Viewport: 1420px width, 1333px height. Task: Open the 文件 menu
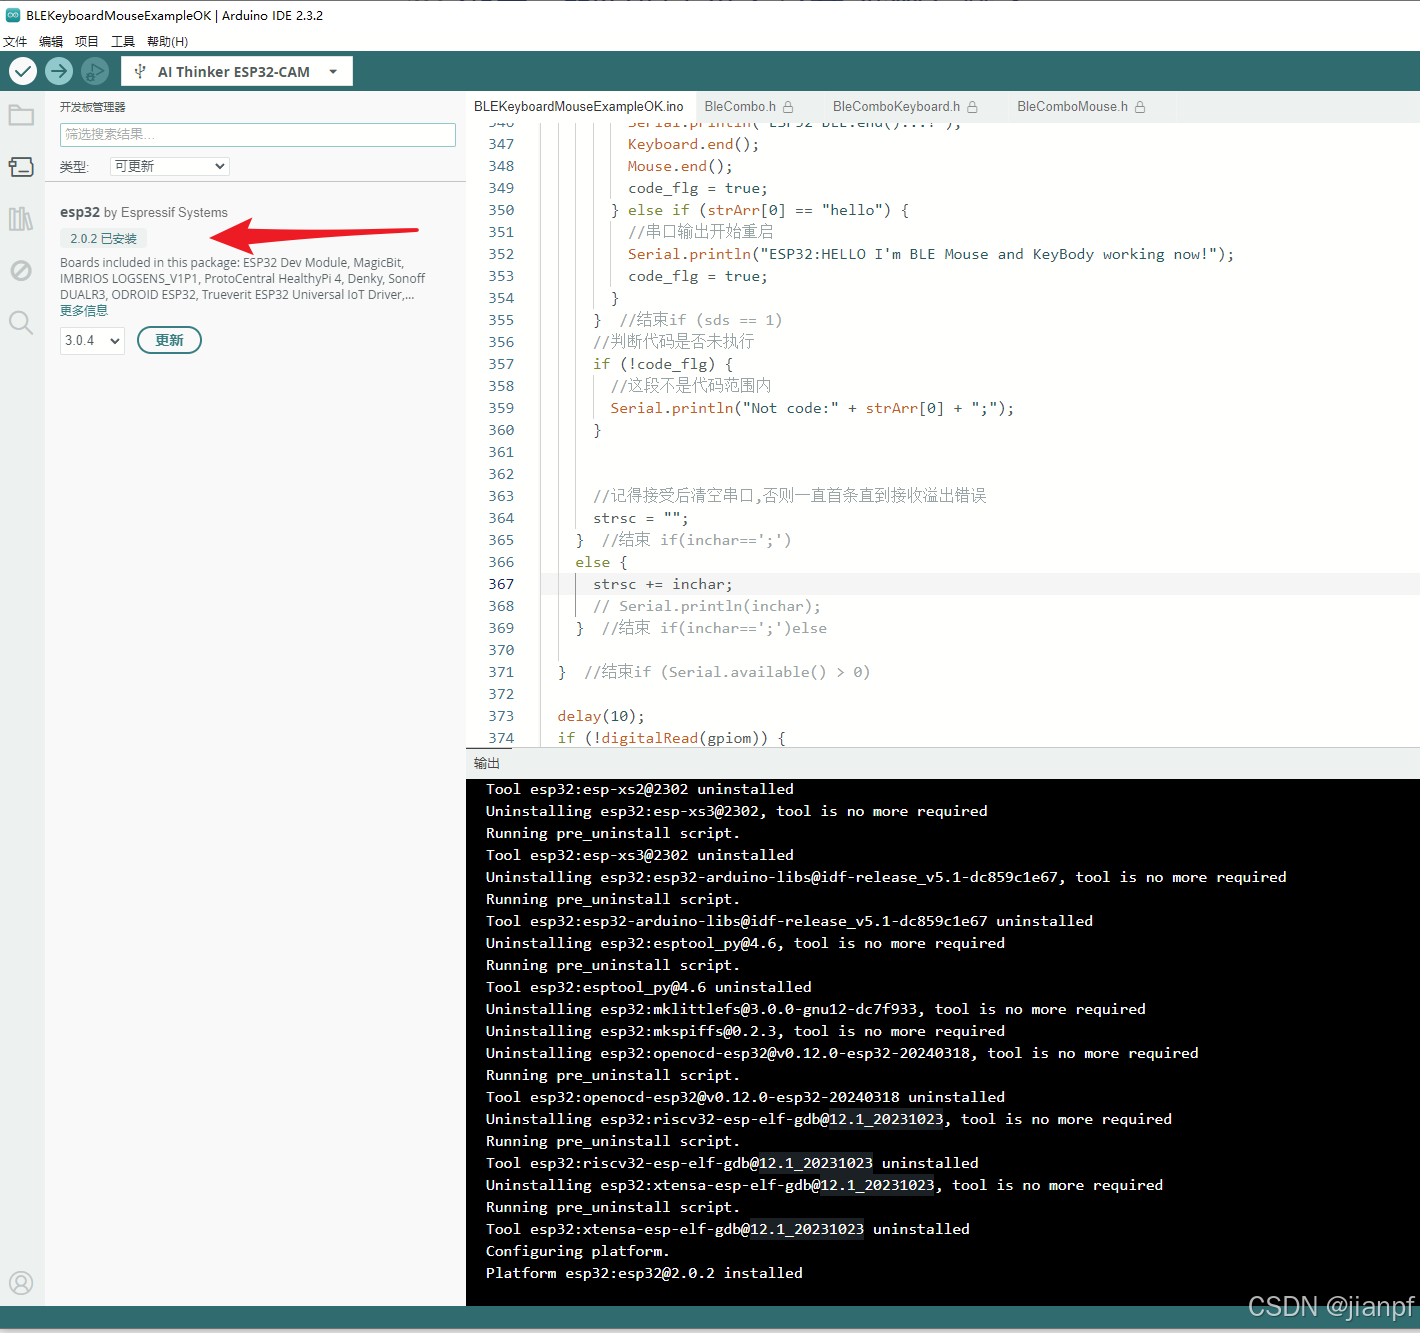pos(15,41)
